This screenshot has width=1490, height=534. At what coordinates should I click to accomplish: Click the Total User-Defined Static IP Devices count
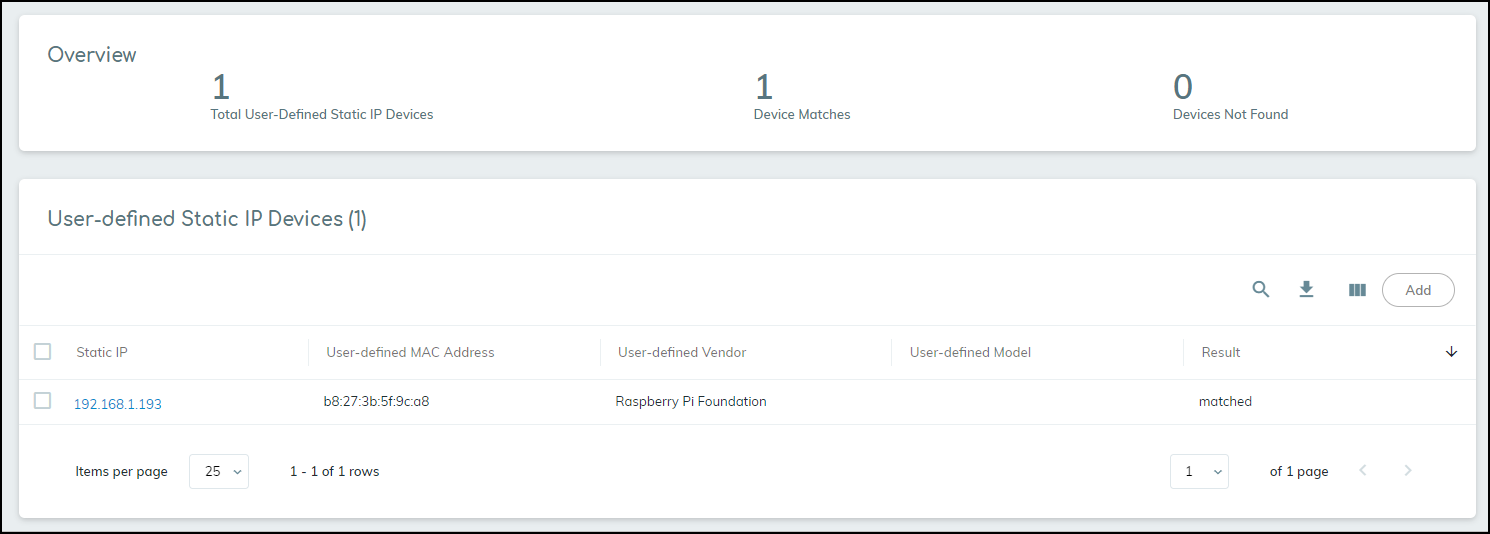pyautogui.click(x=221, y=88)
